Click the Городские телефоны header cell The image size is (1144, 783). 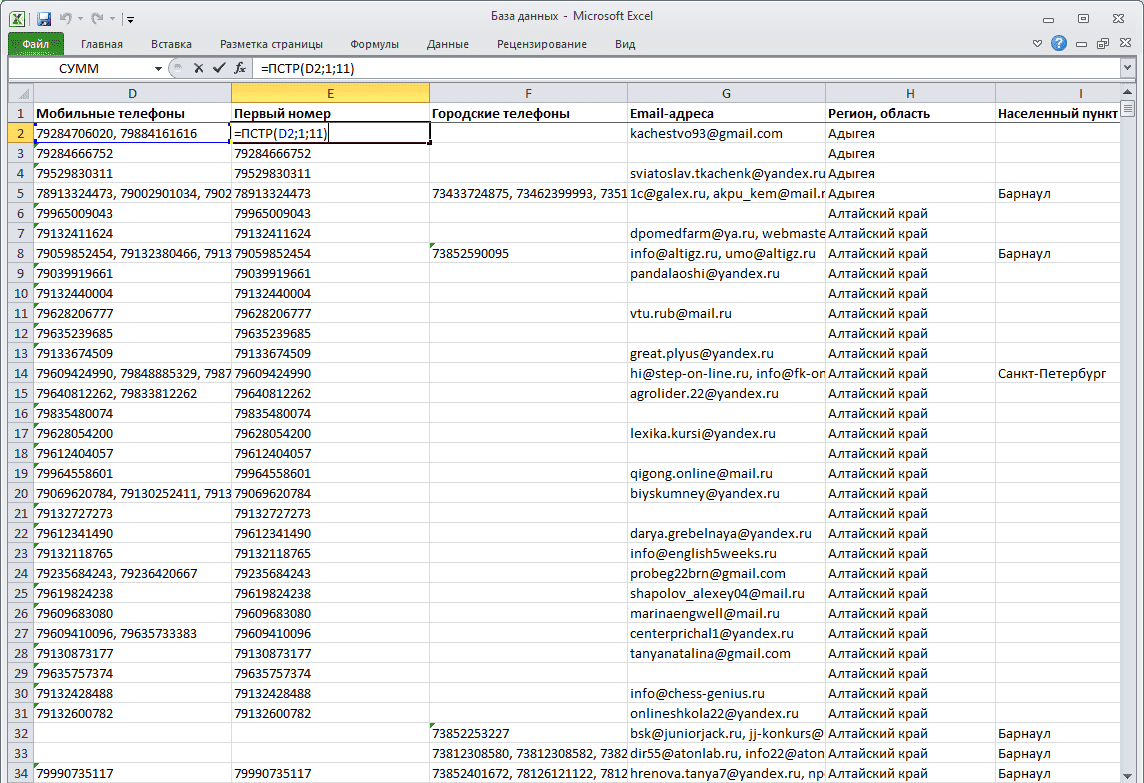528,114
